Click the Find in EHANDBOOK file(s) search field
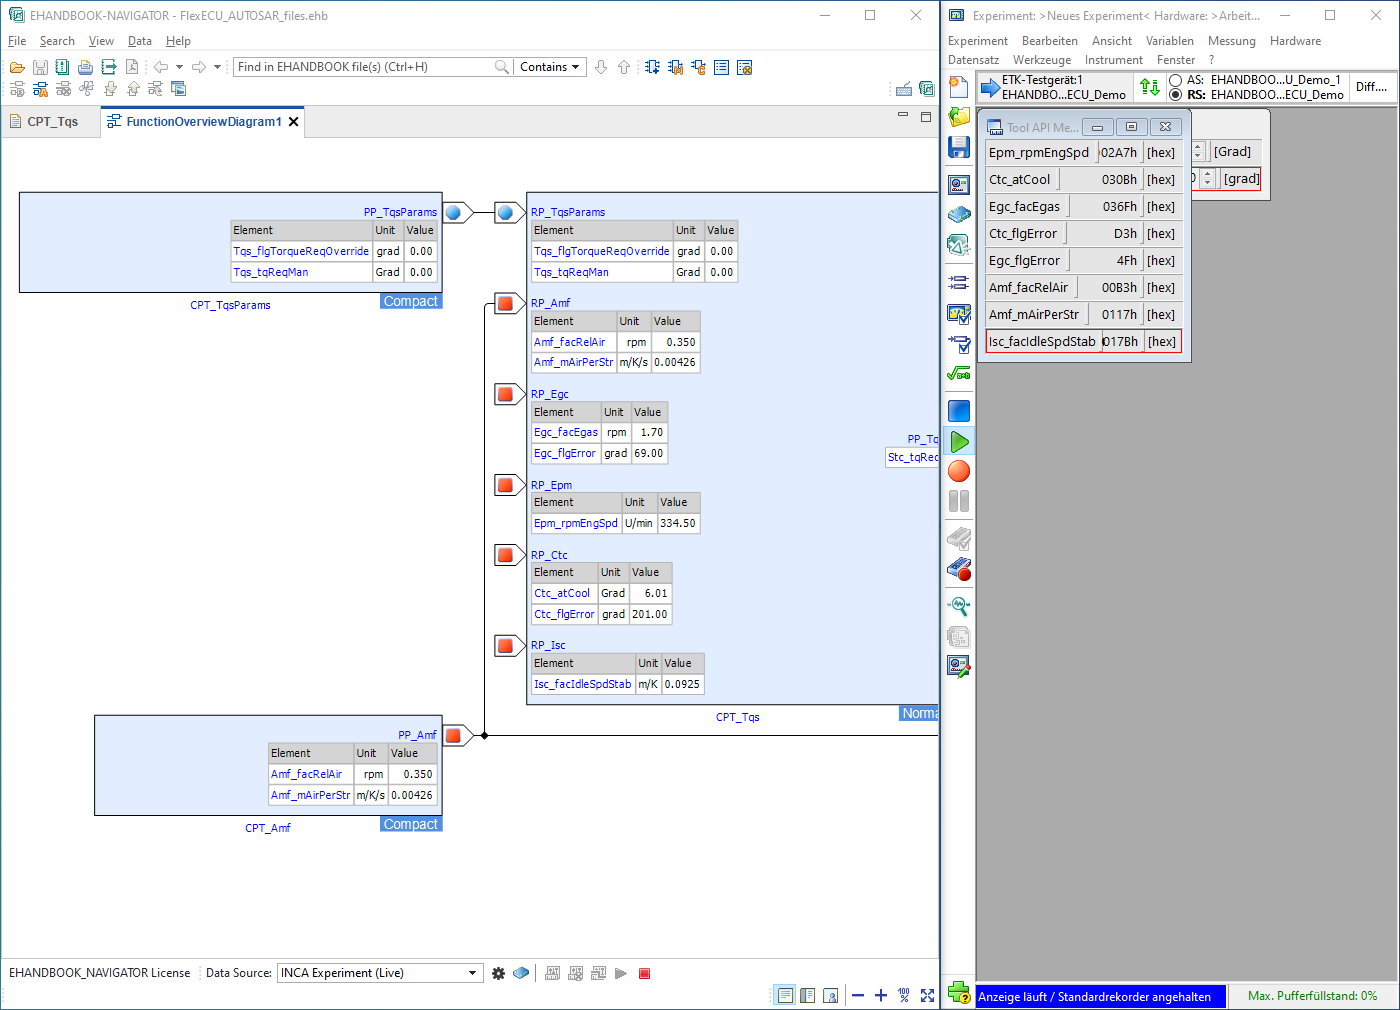This screenshot has height=1010, width=1400. 363,67
